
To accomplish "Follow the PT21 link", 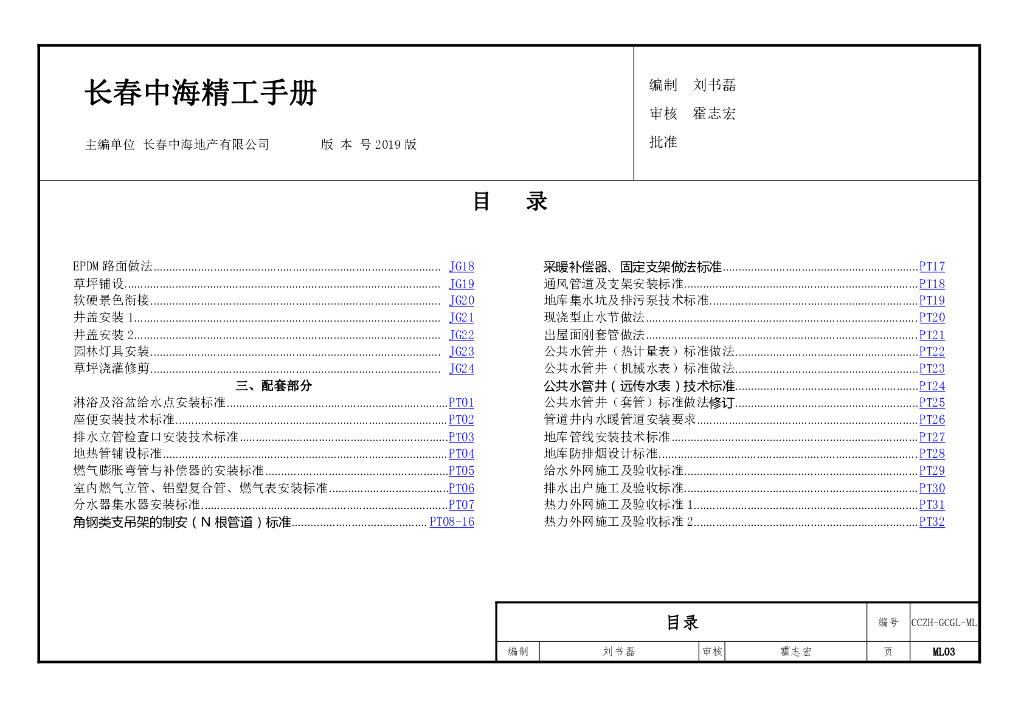I will point(932,335).
